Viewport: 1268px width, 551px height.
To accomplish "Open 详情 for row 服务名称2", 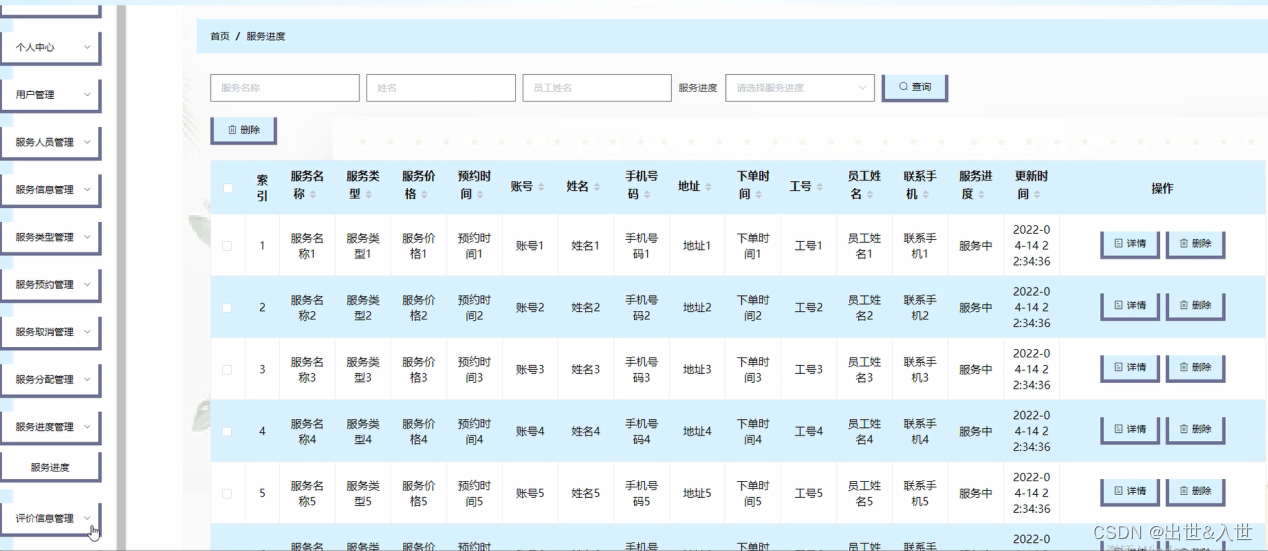I will [1130, 306].
